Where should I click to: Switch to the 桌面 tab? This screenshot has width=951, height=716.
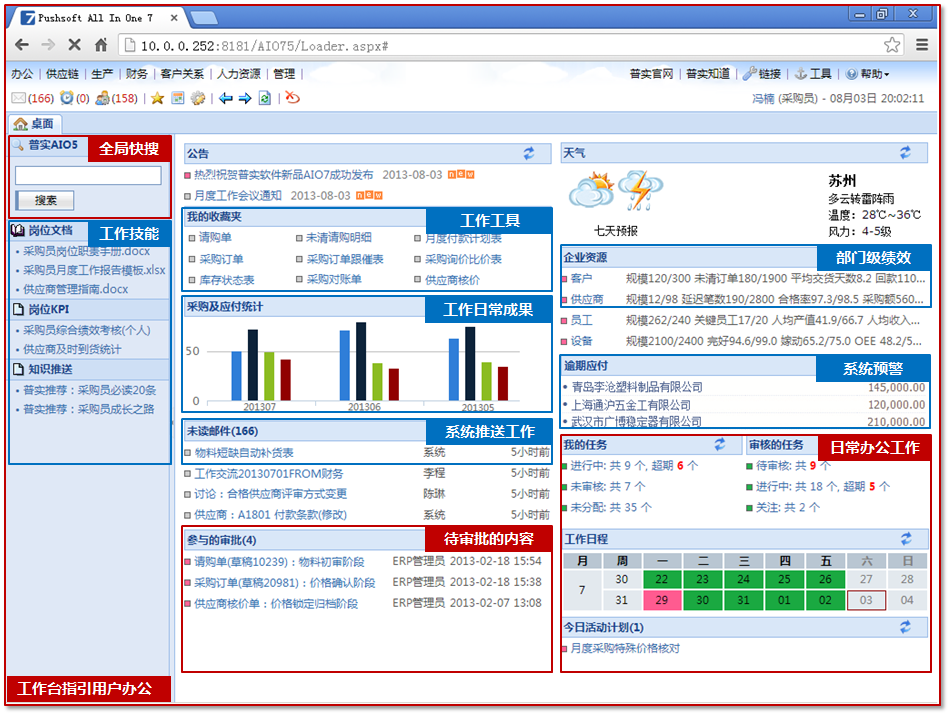coord(34,124)
